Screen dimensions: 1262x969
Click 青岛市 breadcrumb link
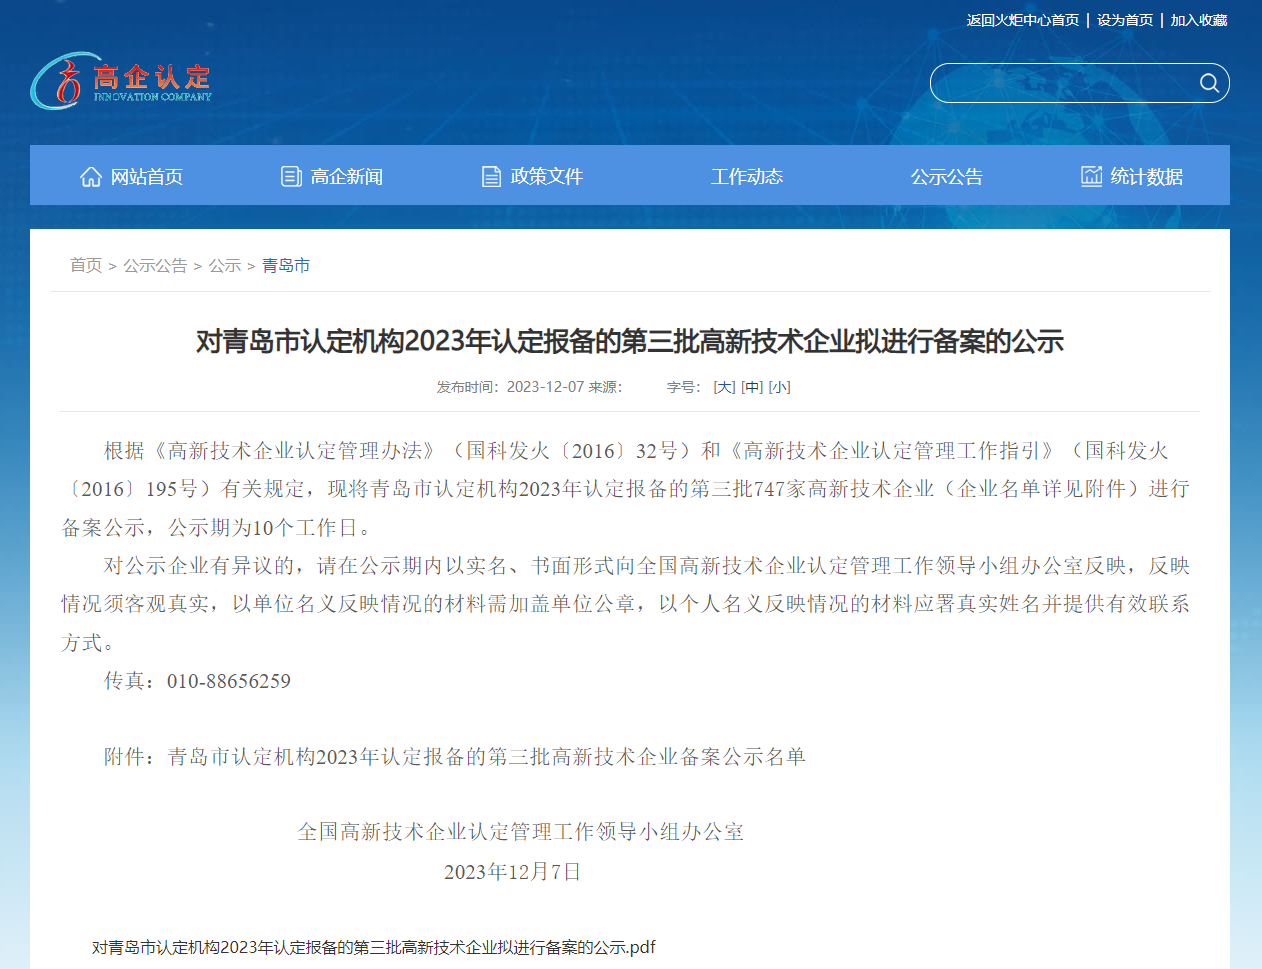tap(286, 265)
